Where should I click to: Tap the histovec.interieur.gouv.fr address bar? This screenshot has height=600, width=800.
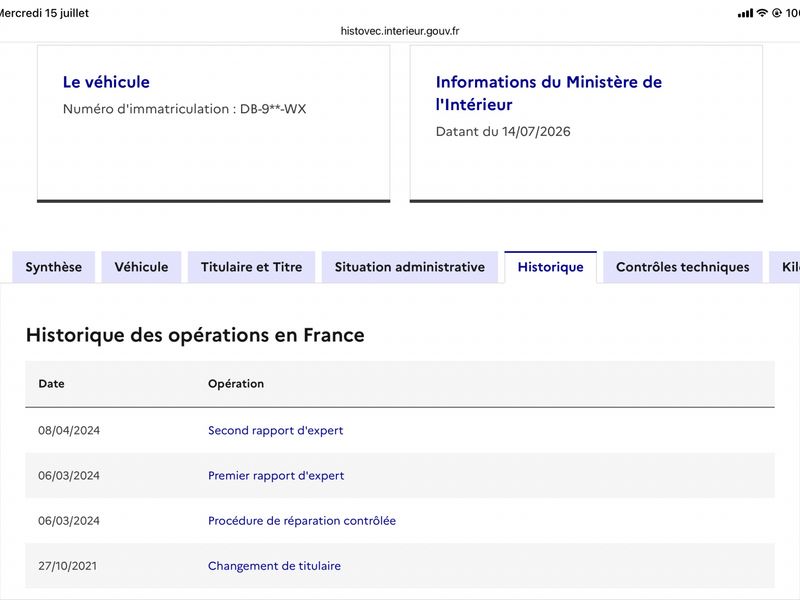tap(400, 31)
